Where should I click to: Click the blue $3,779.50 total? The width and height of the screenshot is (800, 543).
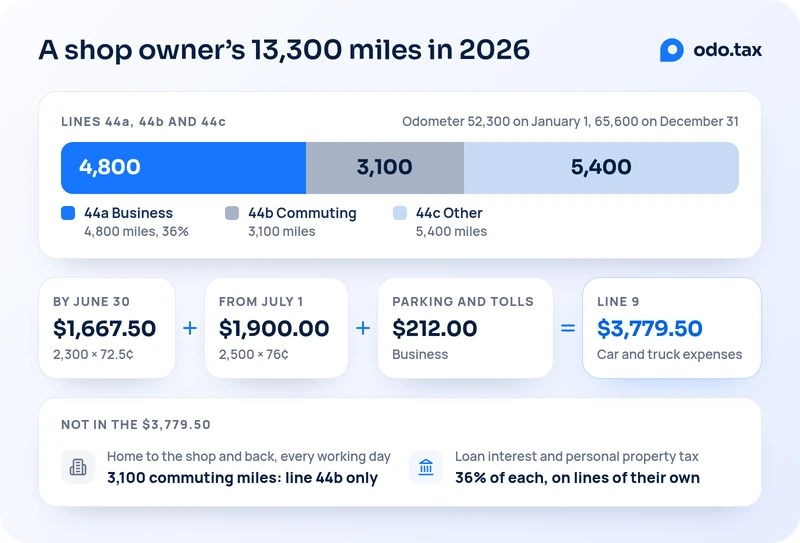[x=649, y=328]
